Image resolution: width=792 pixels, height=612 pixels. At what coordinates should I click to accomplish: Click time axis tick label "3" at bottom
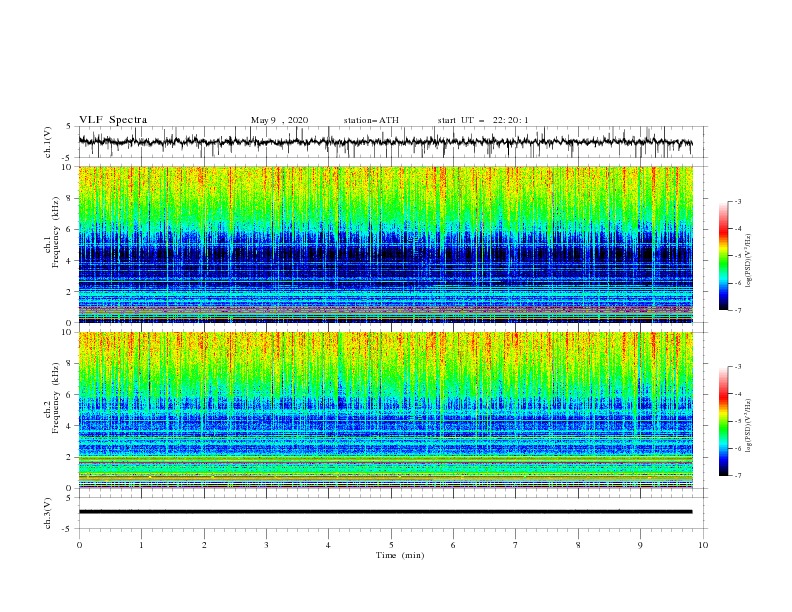(266, 545)
